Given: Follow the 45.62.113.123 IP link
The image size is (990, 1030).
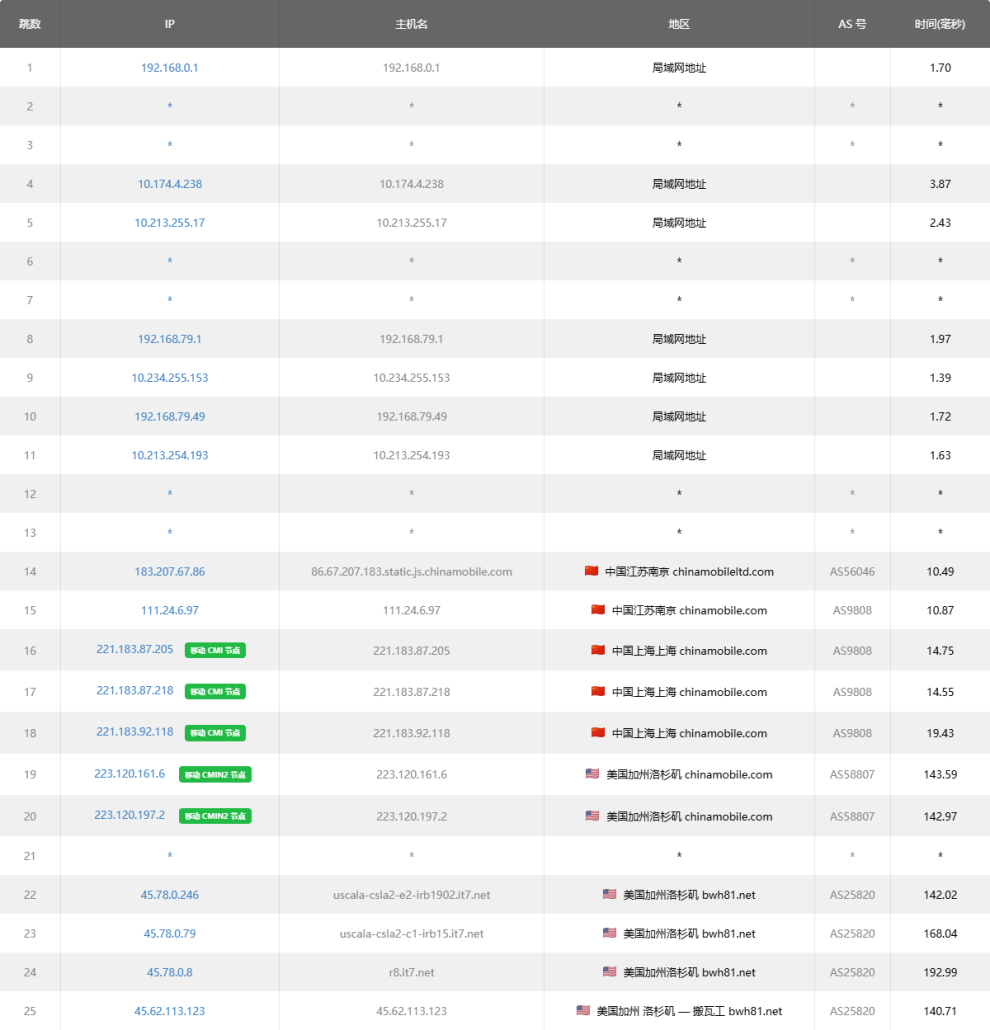Looking at the screenshot, I should (x=170, y=1011).
